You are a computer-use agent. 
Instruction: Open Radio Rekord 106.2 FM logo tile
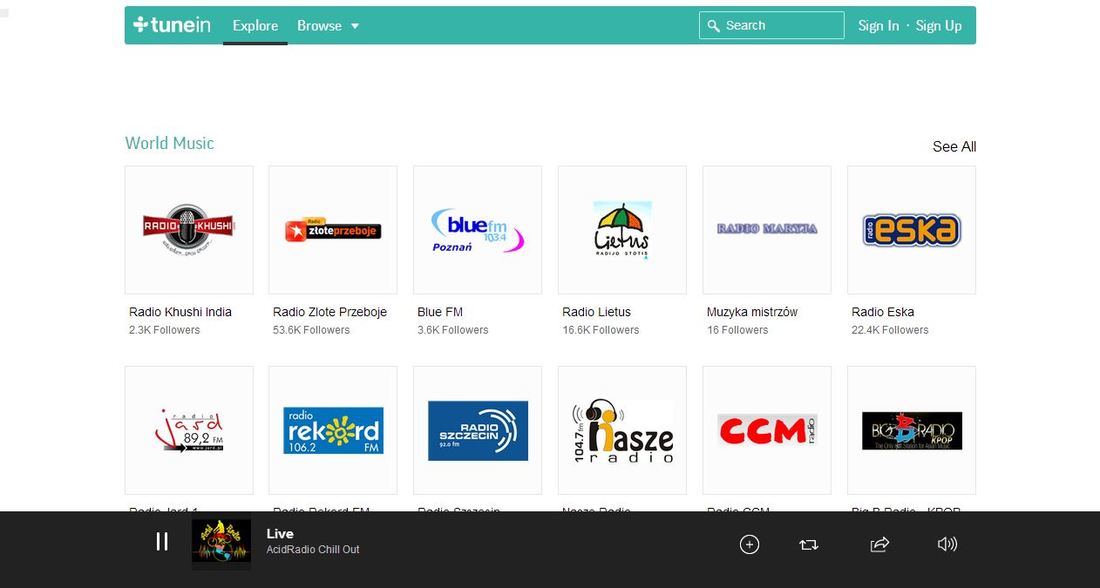tap(333, 430)
